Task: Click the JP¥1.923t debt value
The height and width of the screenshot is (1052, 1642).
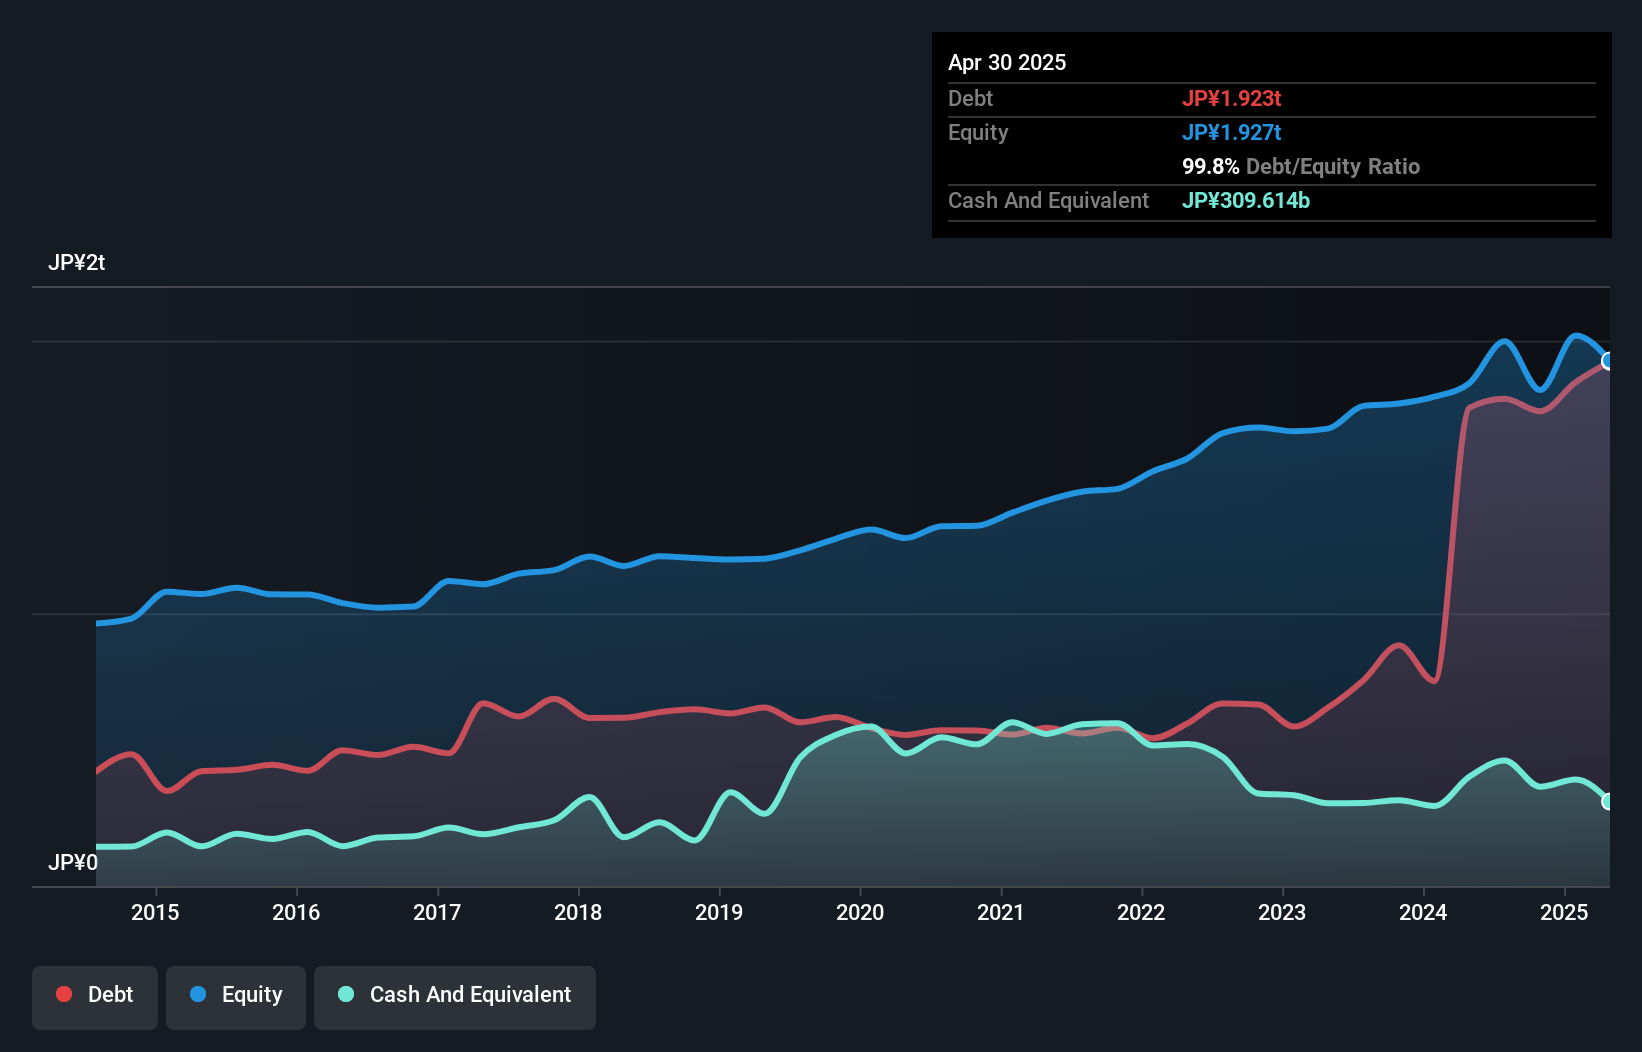Action: [x=1231, y=98]
